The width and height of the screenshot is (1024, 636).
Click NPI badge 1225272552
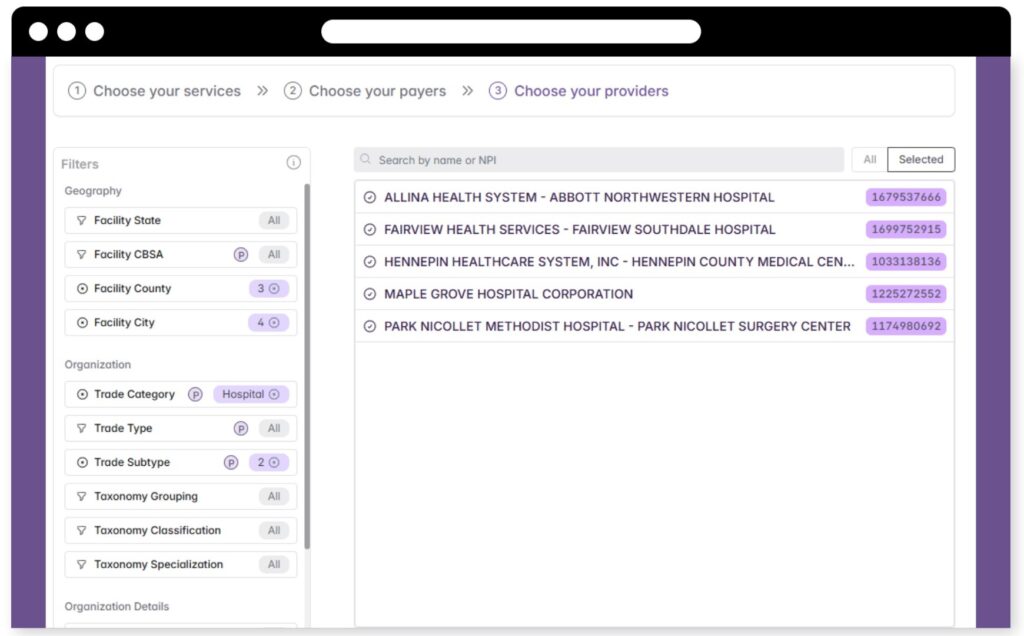click(906, 294)
